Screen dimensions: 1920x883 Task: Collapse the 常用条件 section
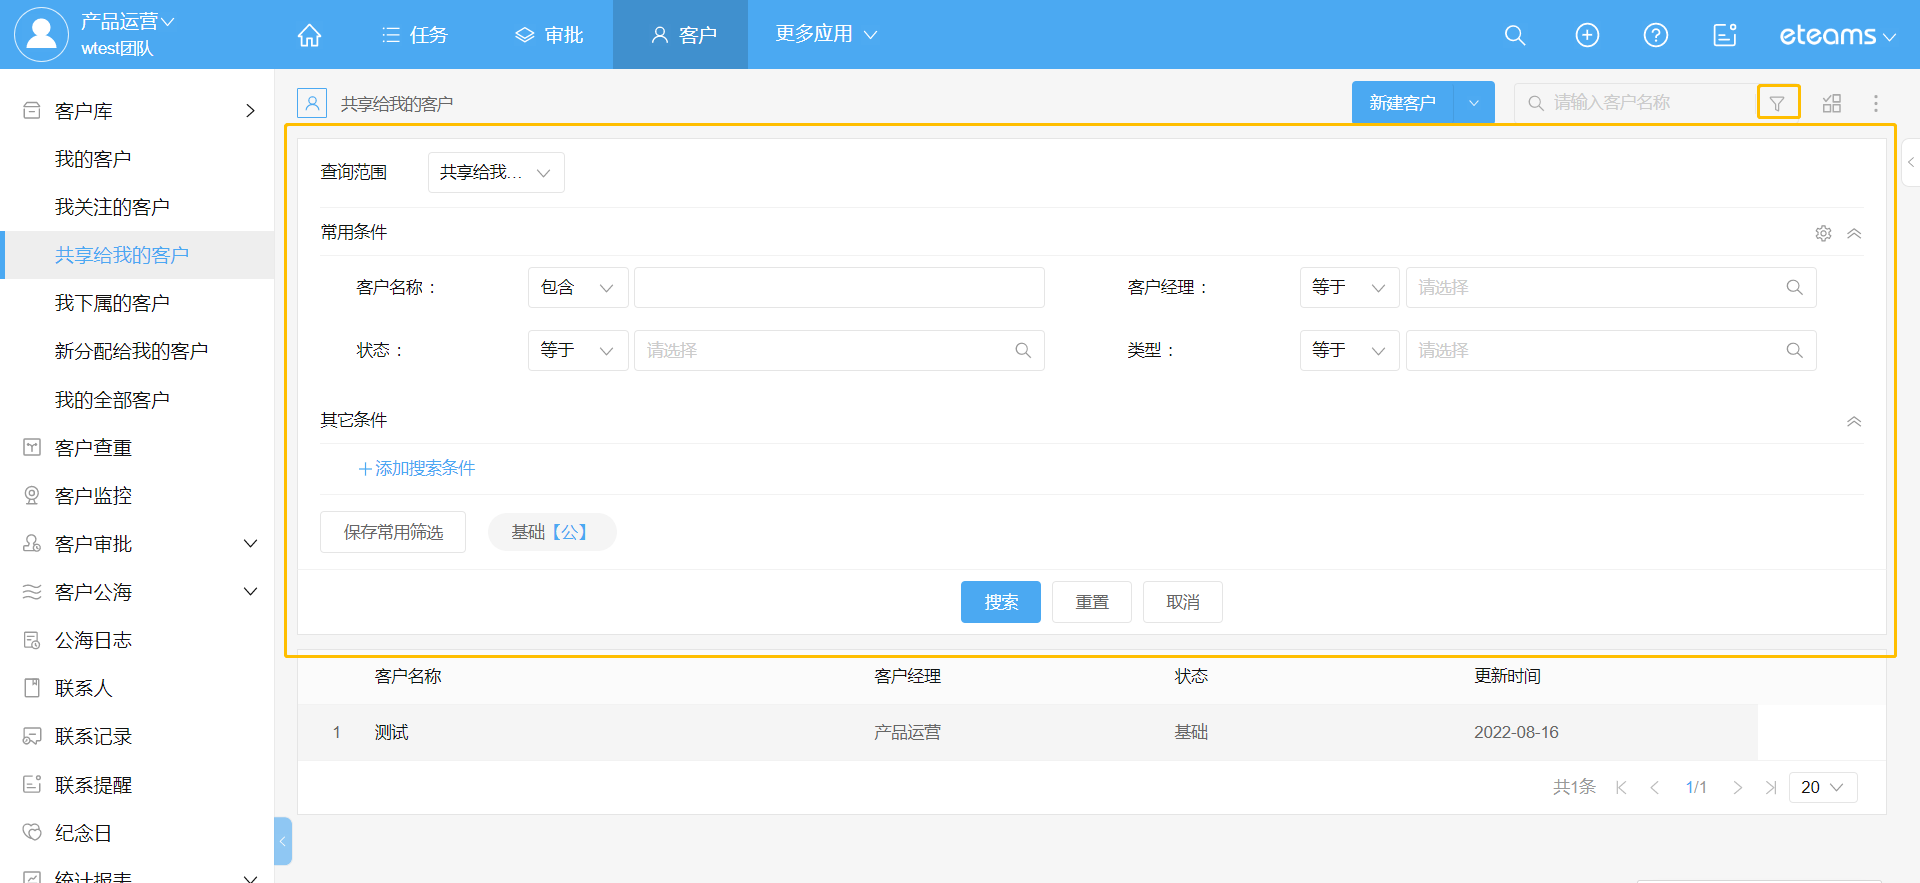[1853, 233]
